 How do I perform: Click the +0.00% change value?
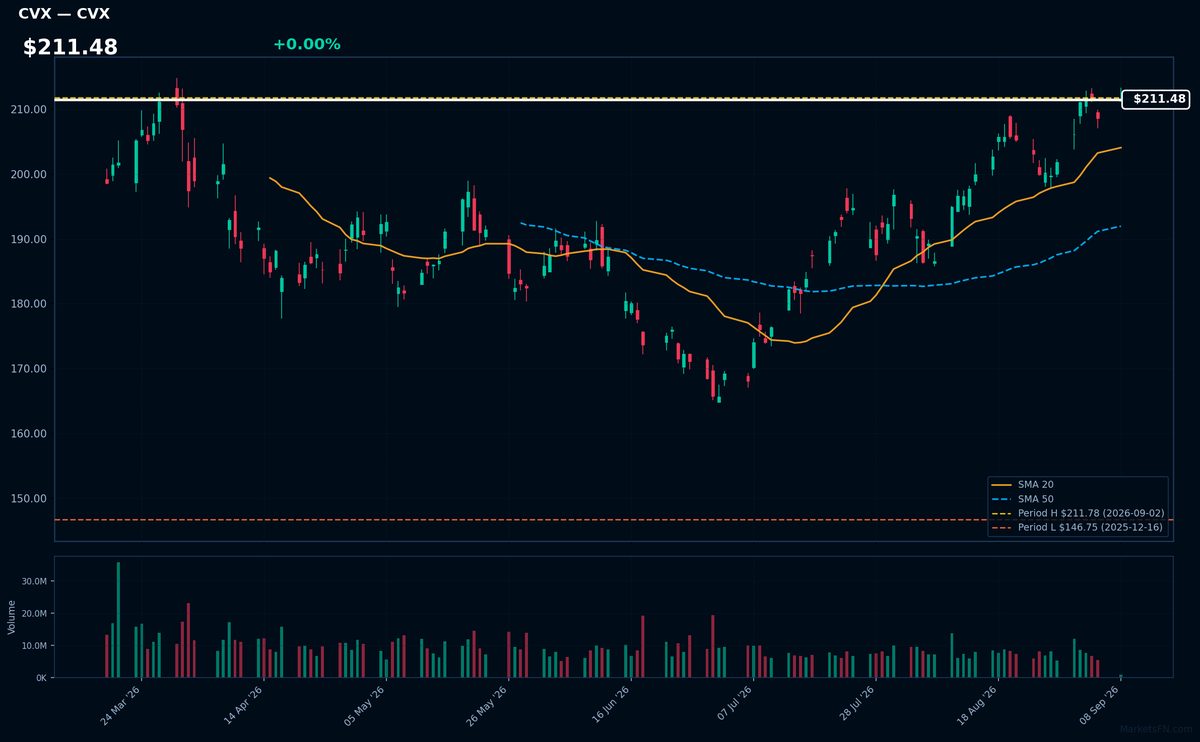pyautogui.click(x=306, y=44)
